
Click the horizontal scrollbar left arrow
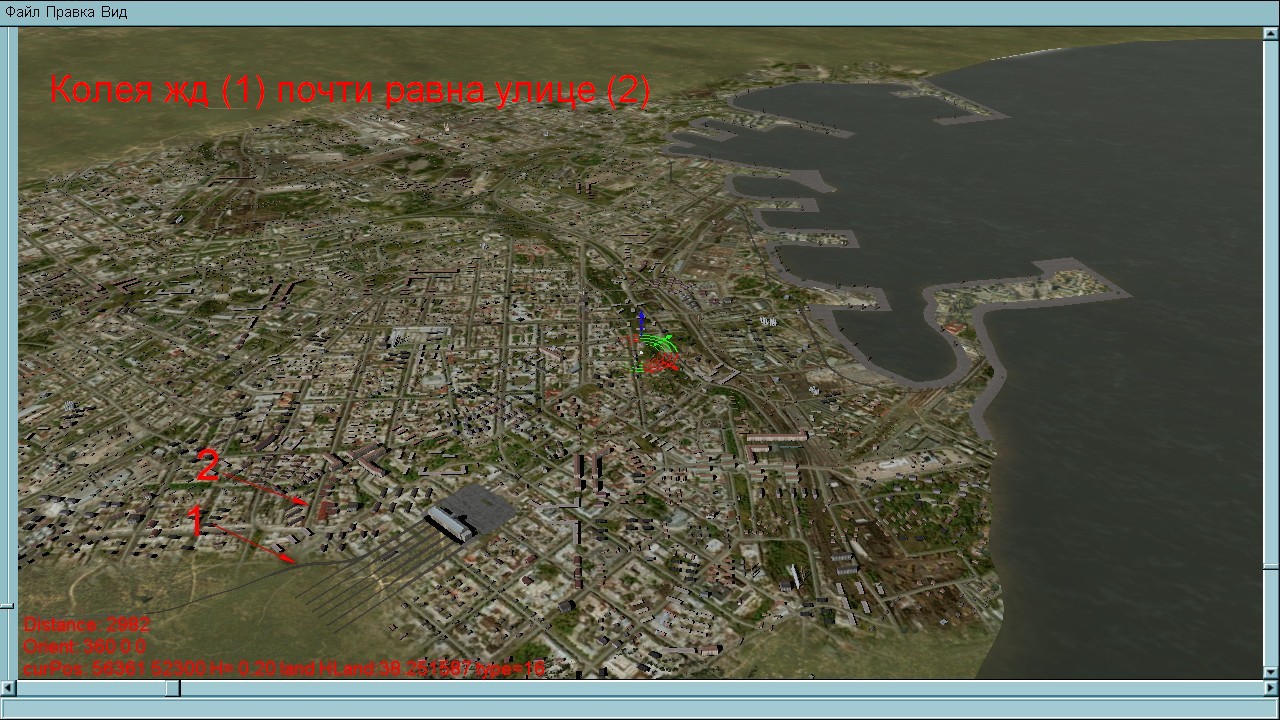point(9,688)
